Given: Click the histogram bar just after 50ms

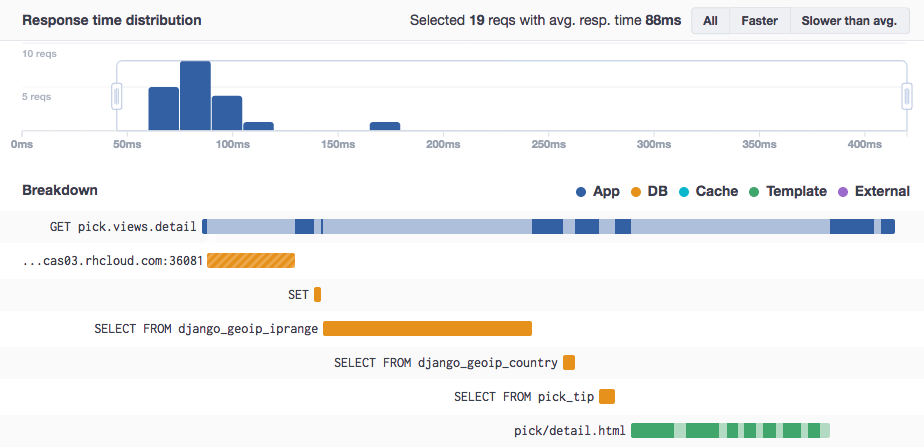Looking at the screenshot, I should [163, 108].
